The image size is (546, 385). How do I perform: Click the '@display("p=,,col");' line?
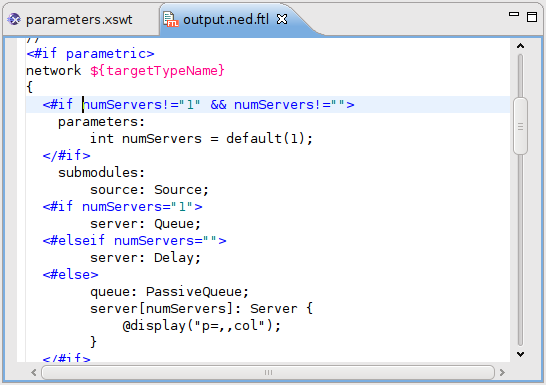pyautogui.click(x=202, y=326)
